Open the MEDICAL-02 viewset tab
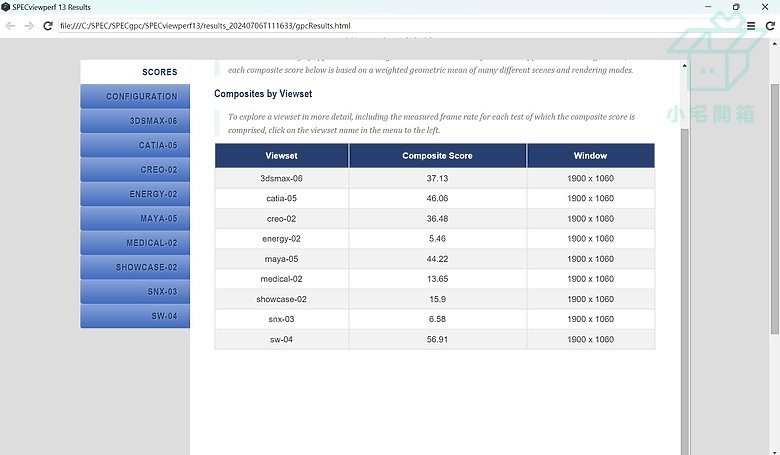The image size is (780, 455). click(x=135, y=243)
